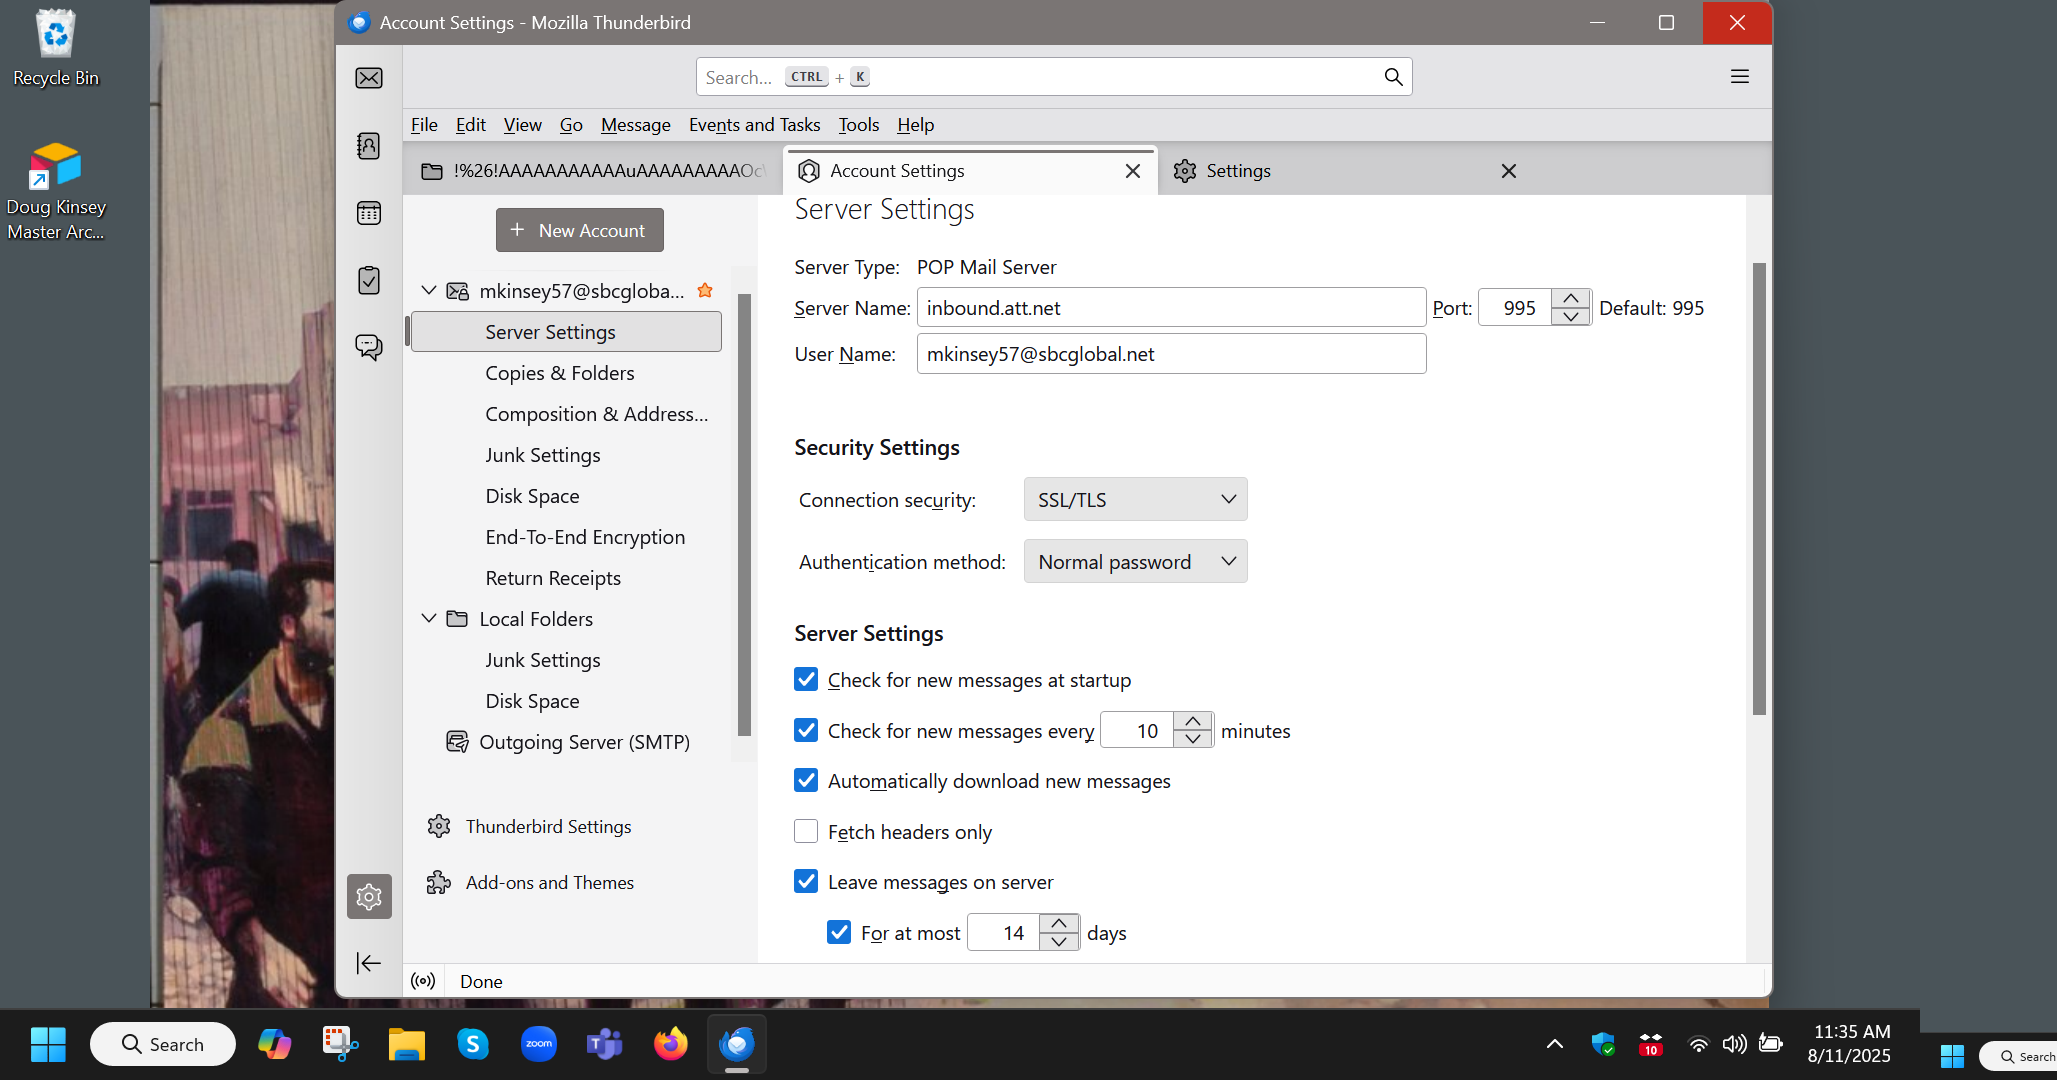The height and width of the screenshot is (1080, 2057).
Task: Open Firefox from the taskbar
Action: click(x=671, y=1044)
